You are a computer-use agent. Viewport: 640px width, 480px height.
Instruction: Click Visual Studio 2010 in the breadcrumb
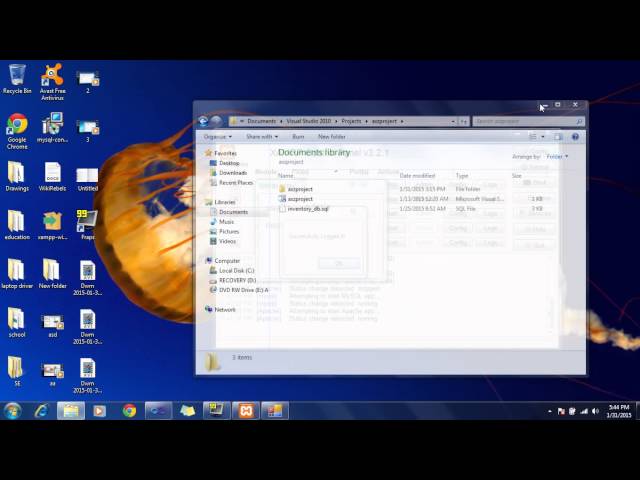click(x=309, y=121)
